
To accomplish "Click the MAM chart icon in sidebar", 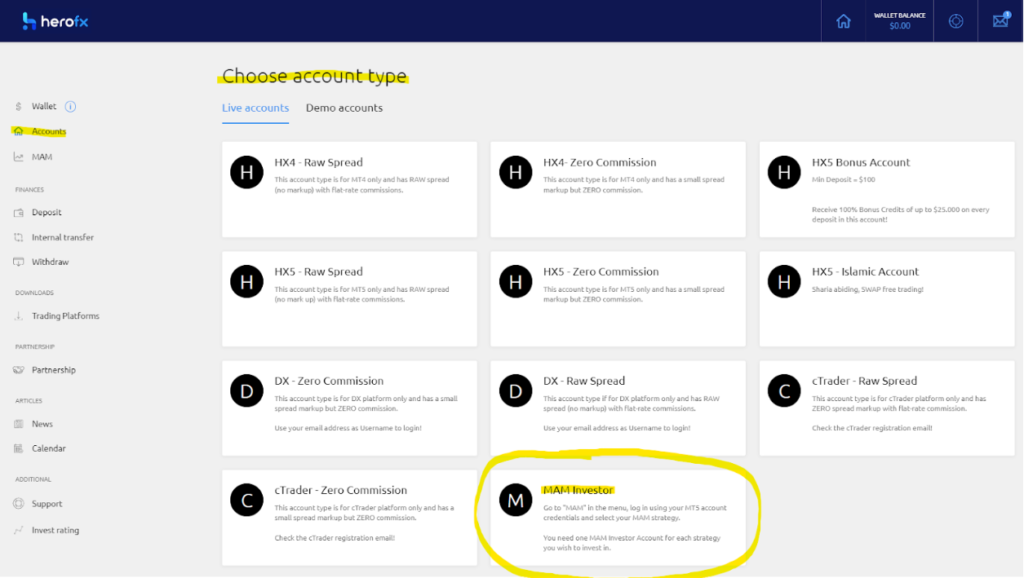I will [18, 157].
